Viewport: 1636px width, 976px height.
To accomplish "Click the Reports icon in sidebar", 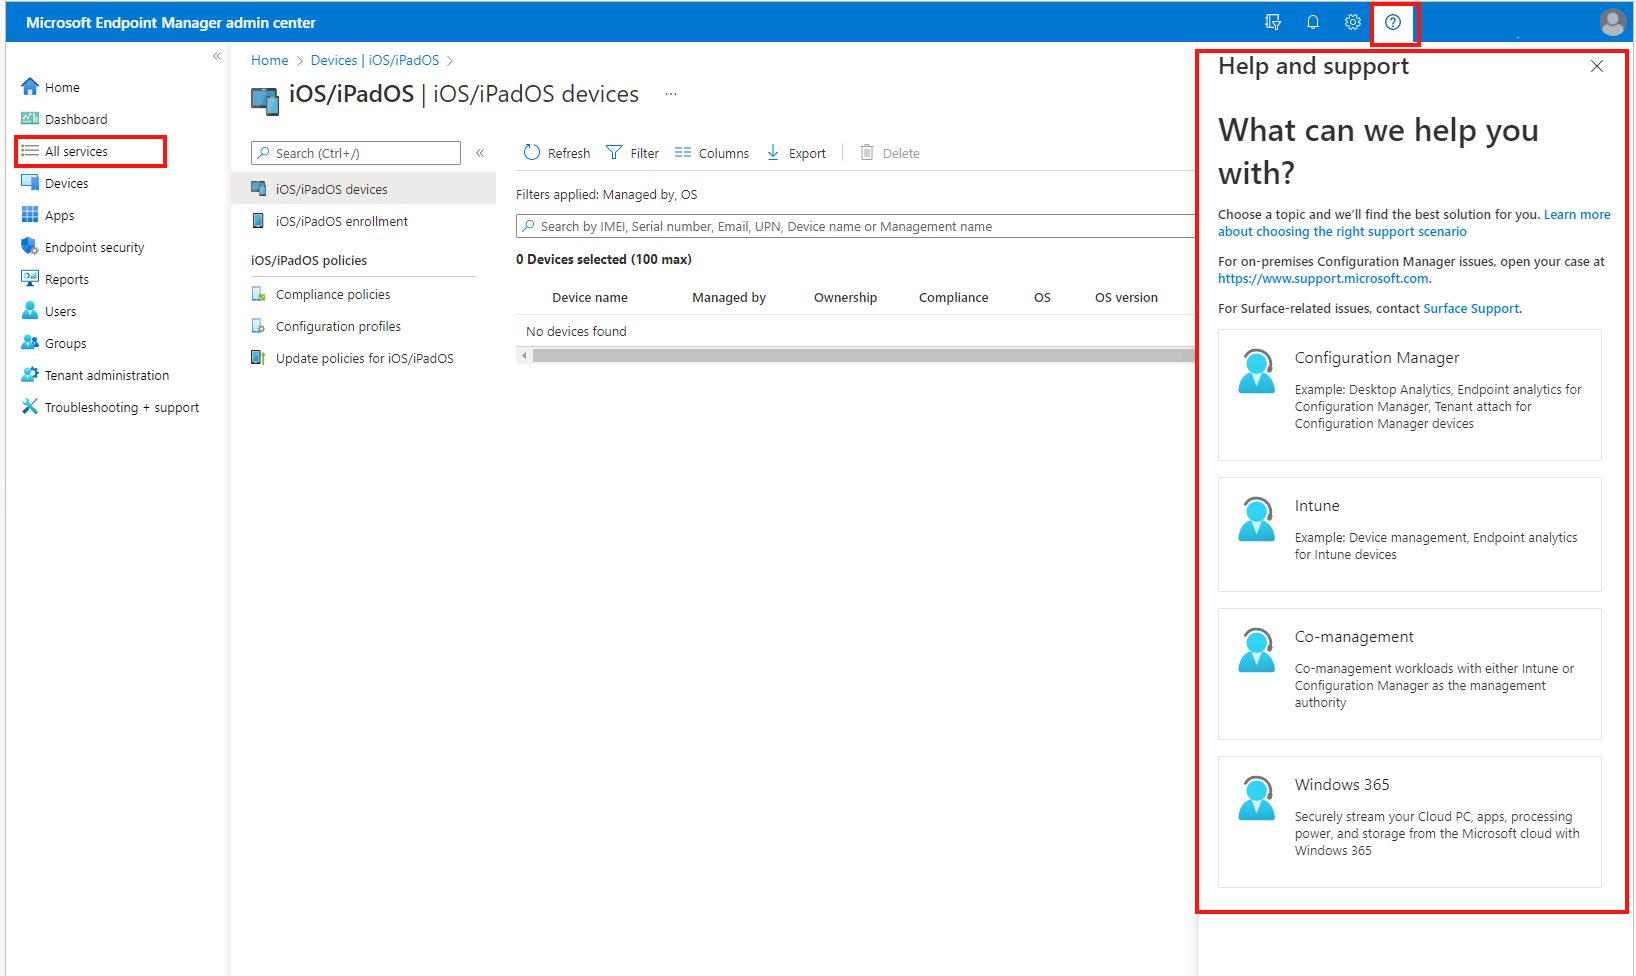I will [x=30, y=279].
